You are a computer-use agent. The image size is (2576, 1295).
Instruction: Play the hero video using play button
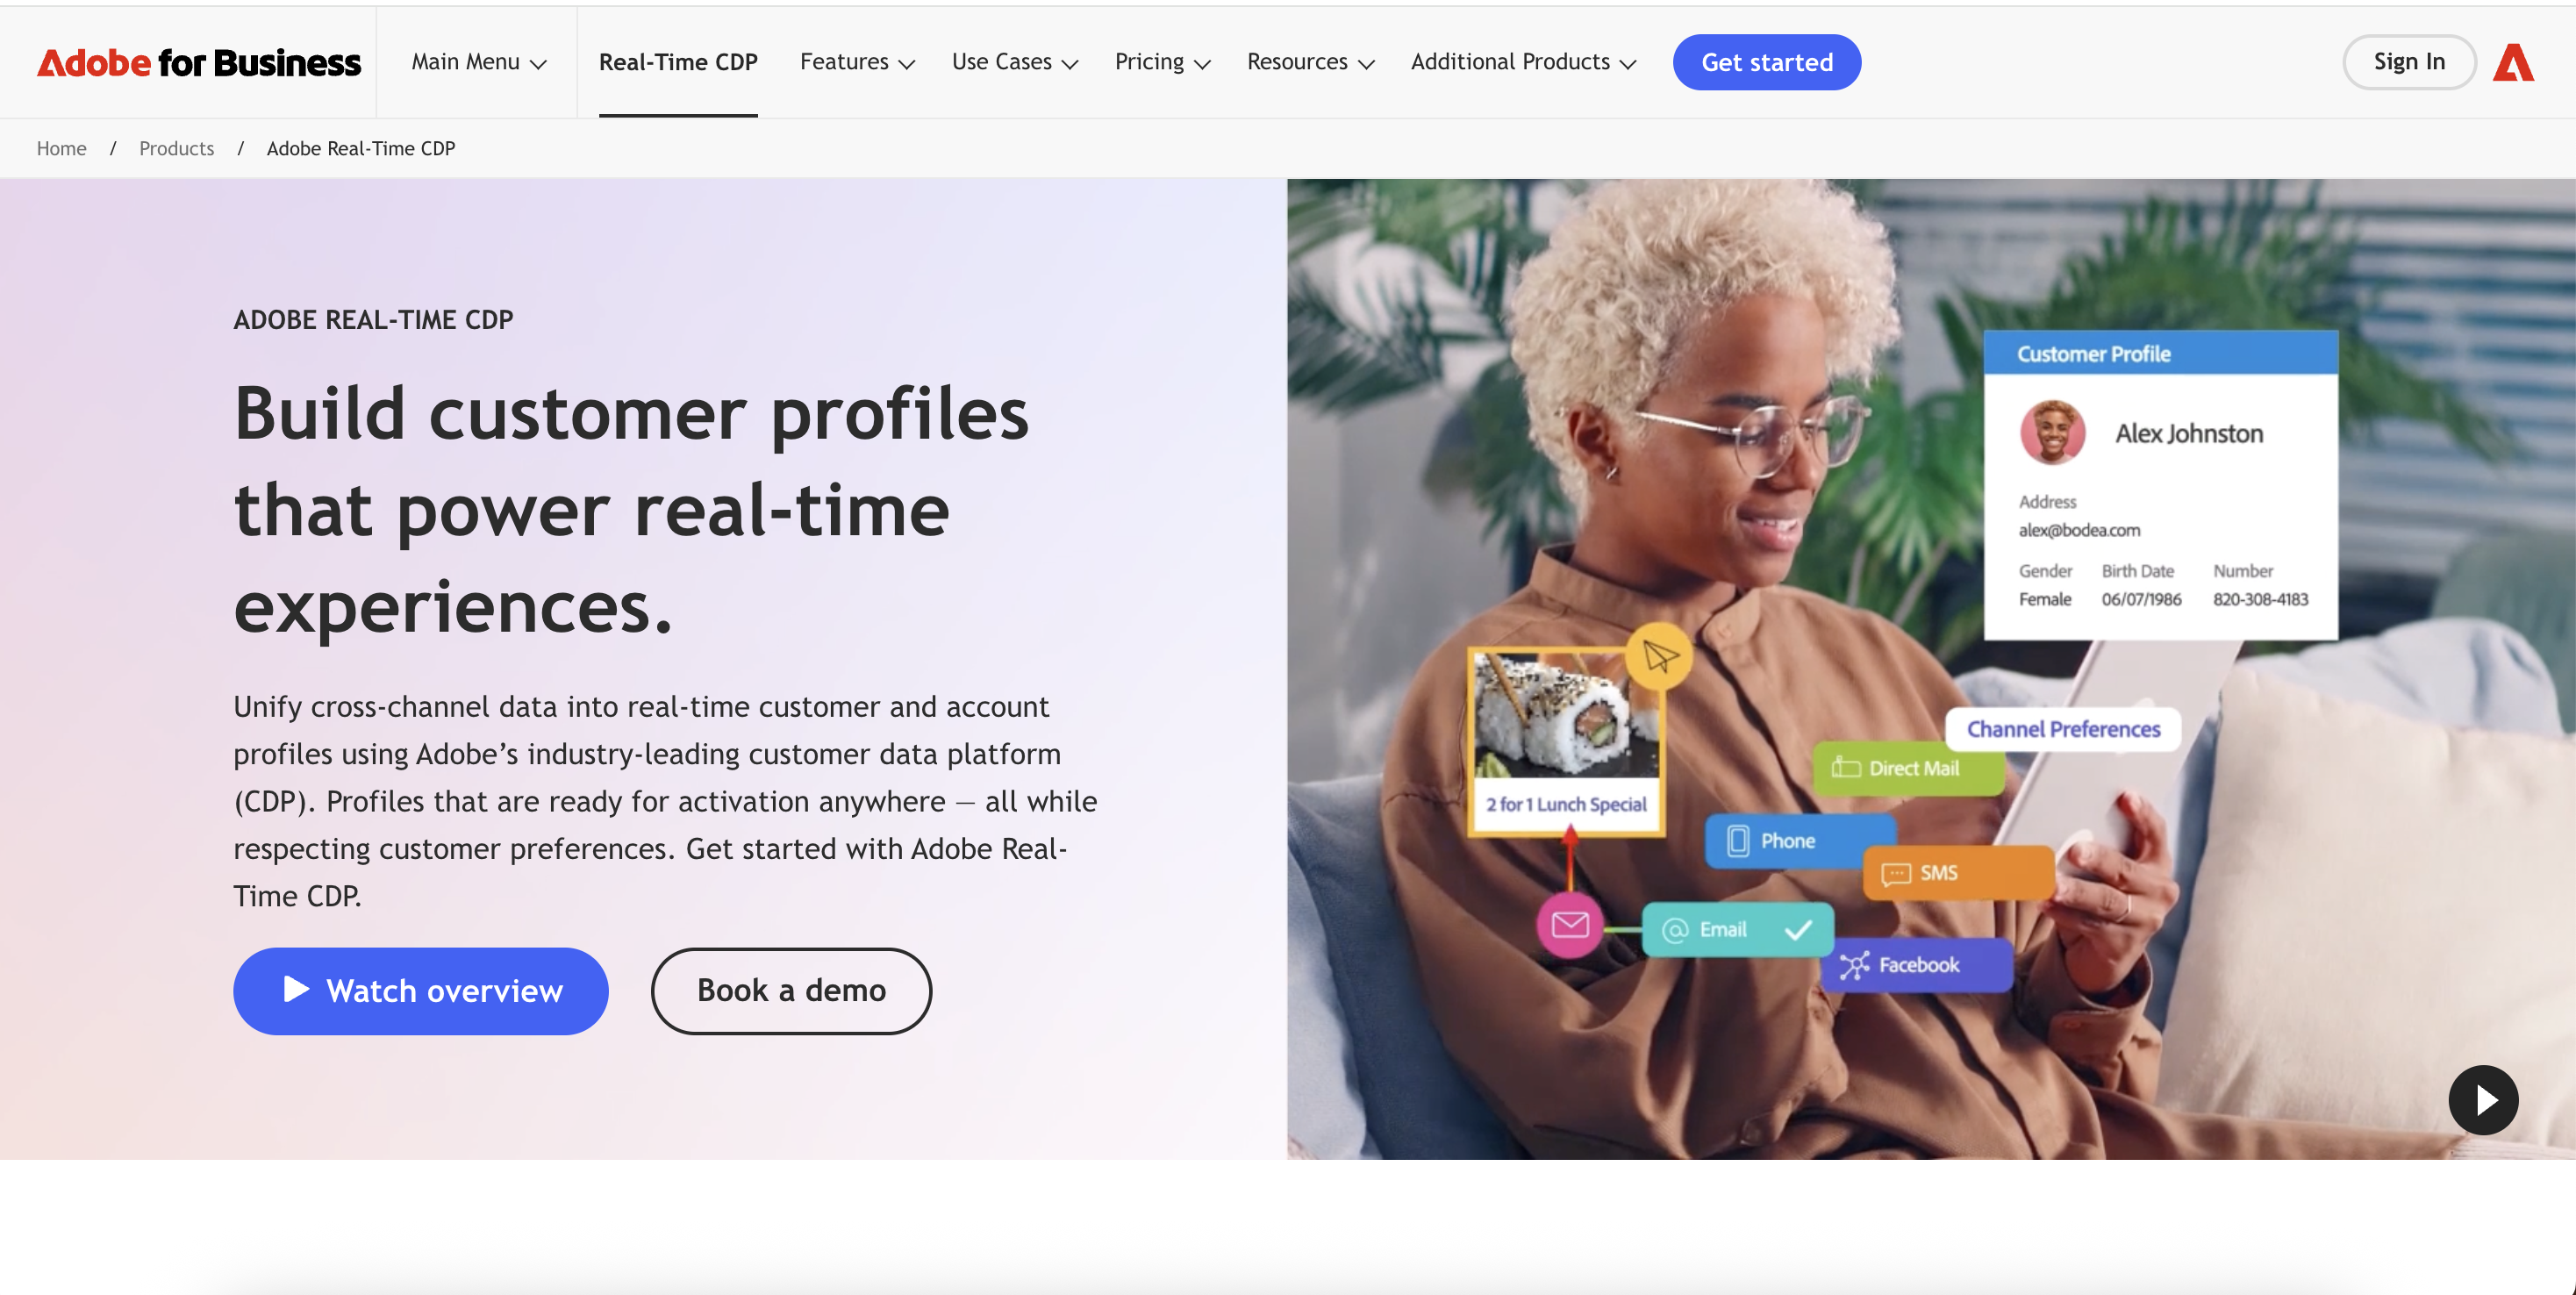(2483, 1099)
